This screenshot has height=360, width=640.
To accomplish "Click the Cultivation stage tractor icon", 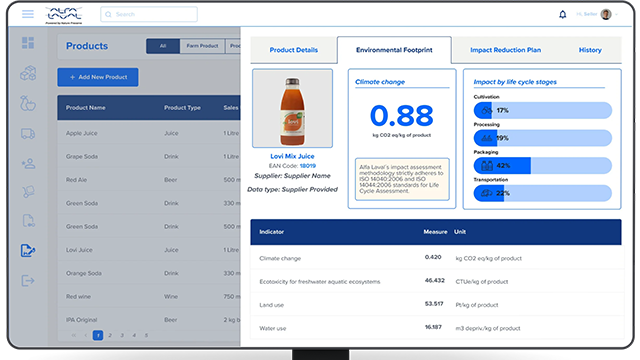I will (x=487, y=110).
